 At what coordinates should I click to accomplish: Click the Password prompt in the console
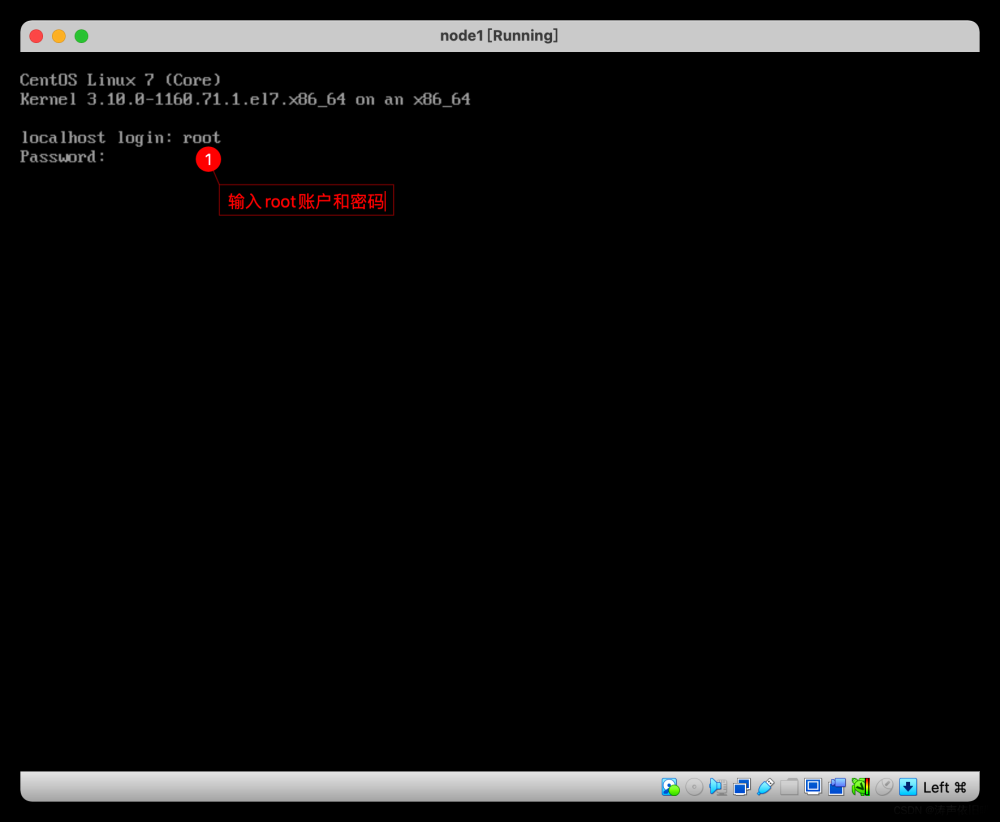click(x=62, y=157)
